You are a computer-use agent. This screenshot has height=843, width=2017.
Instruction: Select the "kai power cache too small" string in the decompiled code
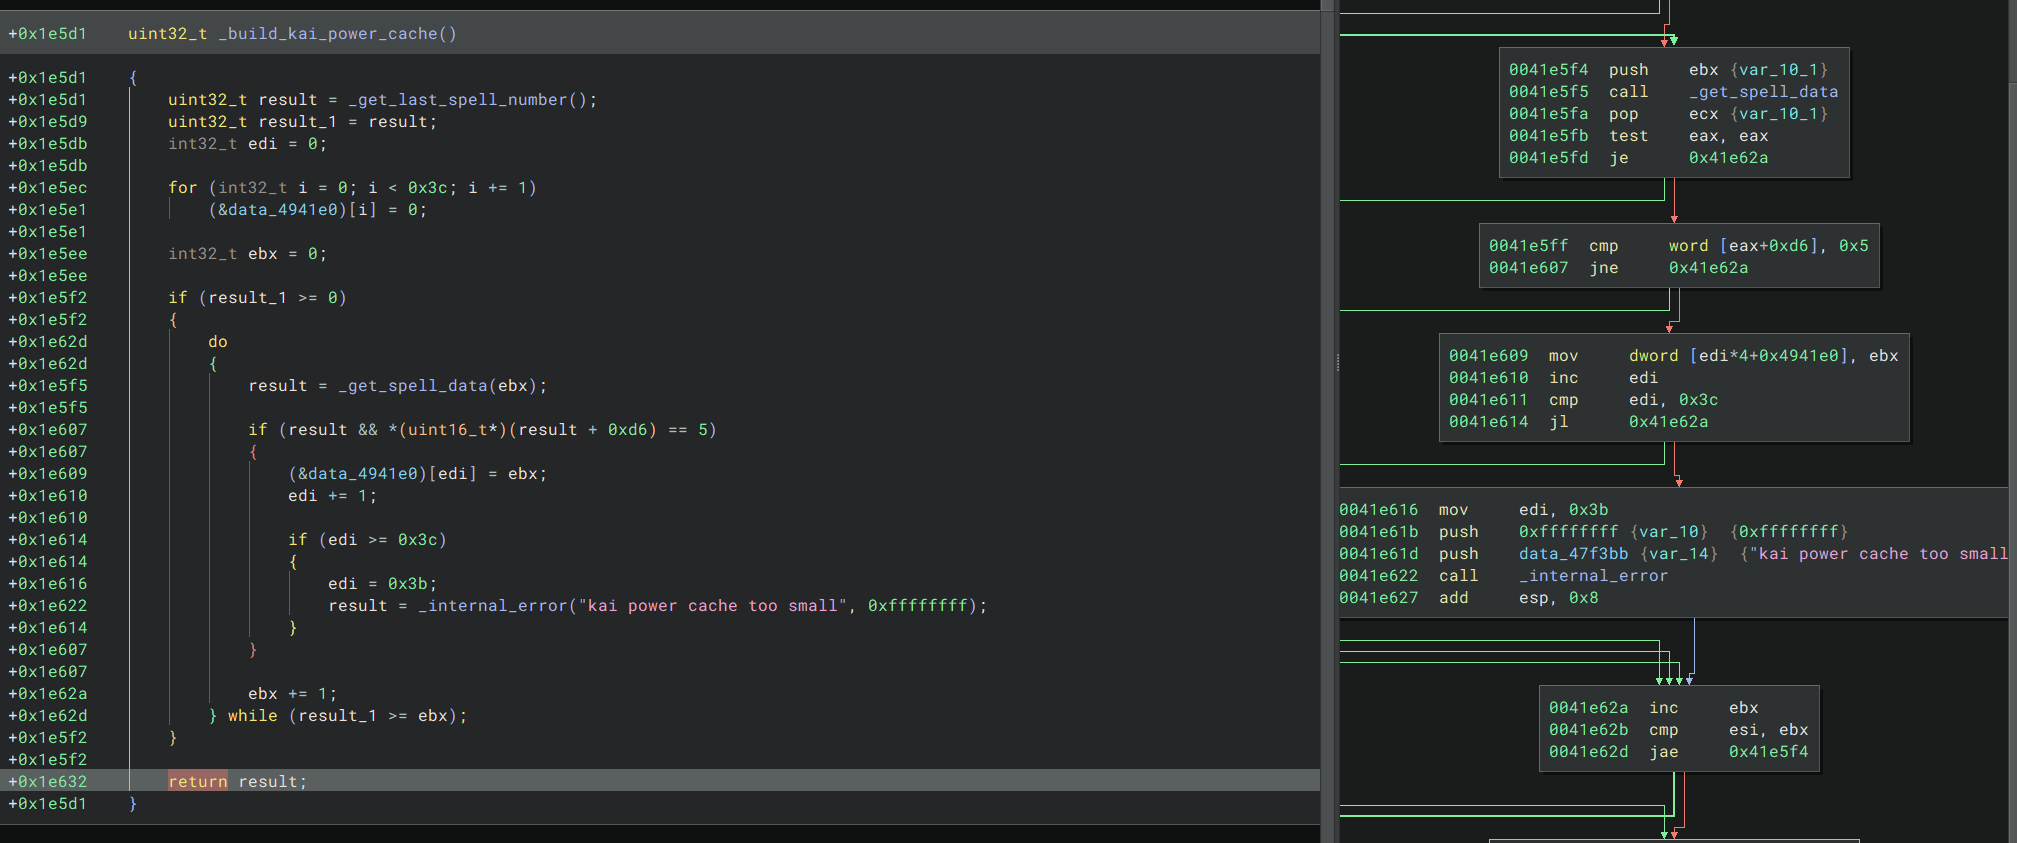pos(712,606)
